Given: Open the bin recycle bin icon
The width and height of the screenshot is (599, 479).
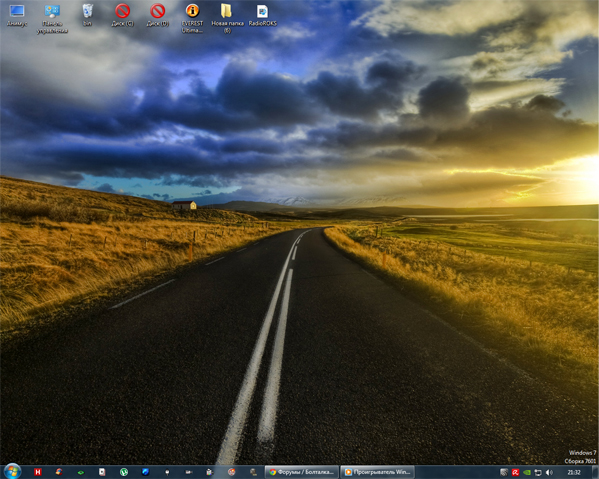Looking at the screenshot, I should (87, 15).
